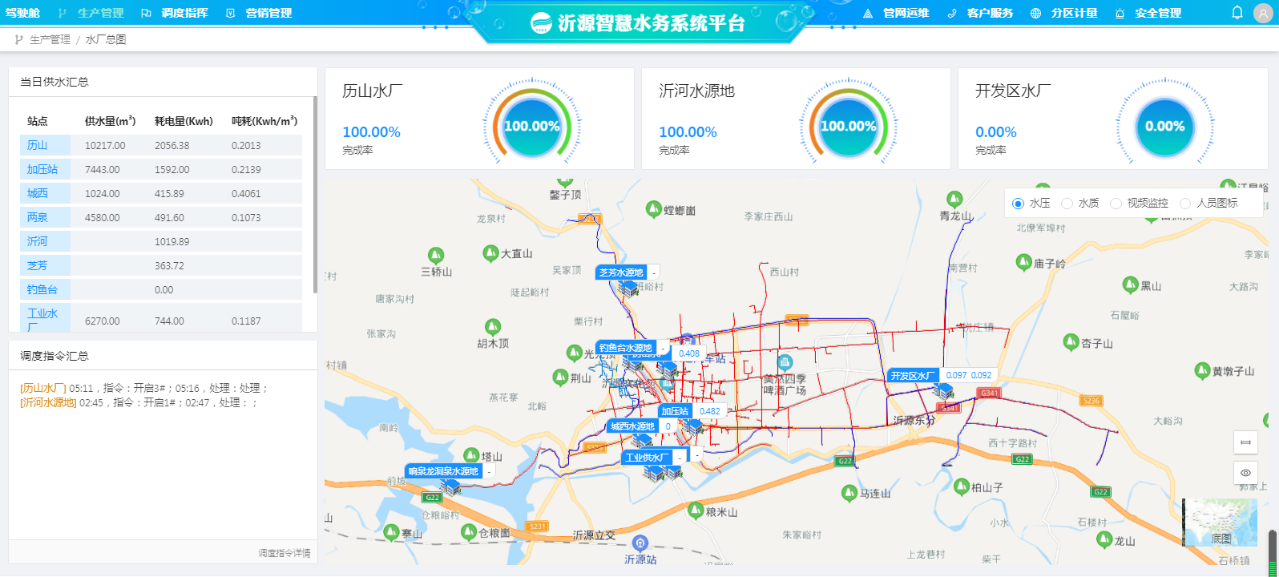Select the 水压 radio button
Viewport: 1279px width, 577px height.
tap(1018, 203)
